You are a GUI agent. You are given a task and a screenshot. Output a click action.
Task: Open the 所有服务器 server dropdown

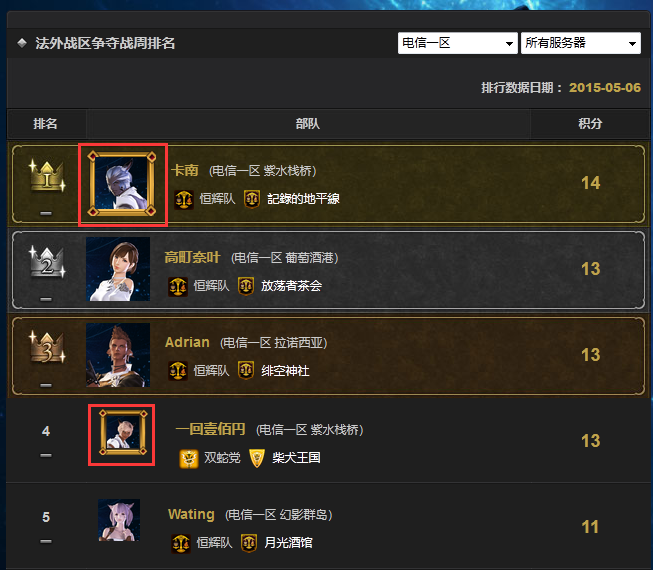[x=581, y=43]
